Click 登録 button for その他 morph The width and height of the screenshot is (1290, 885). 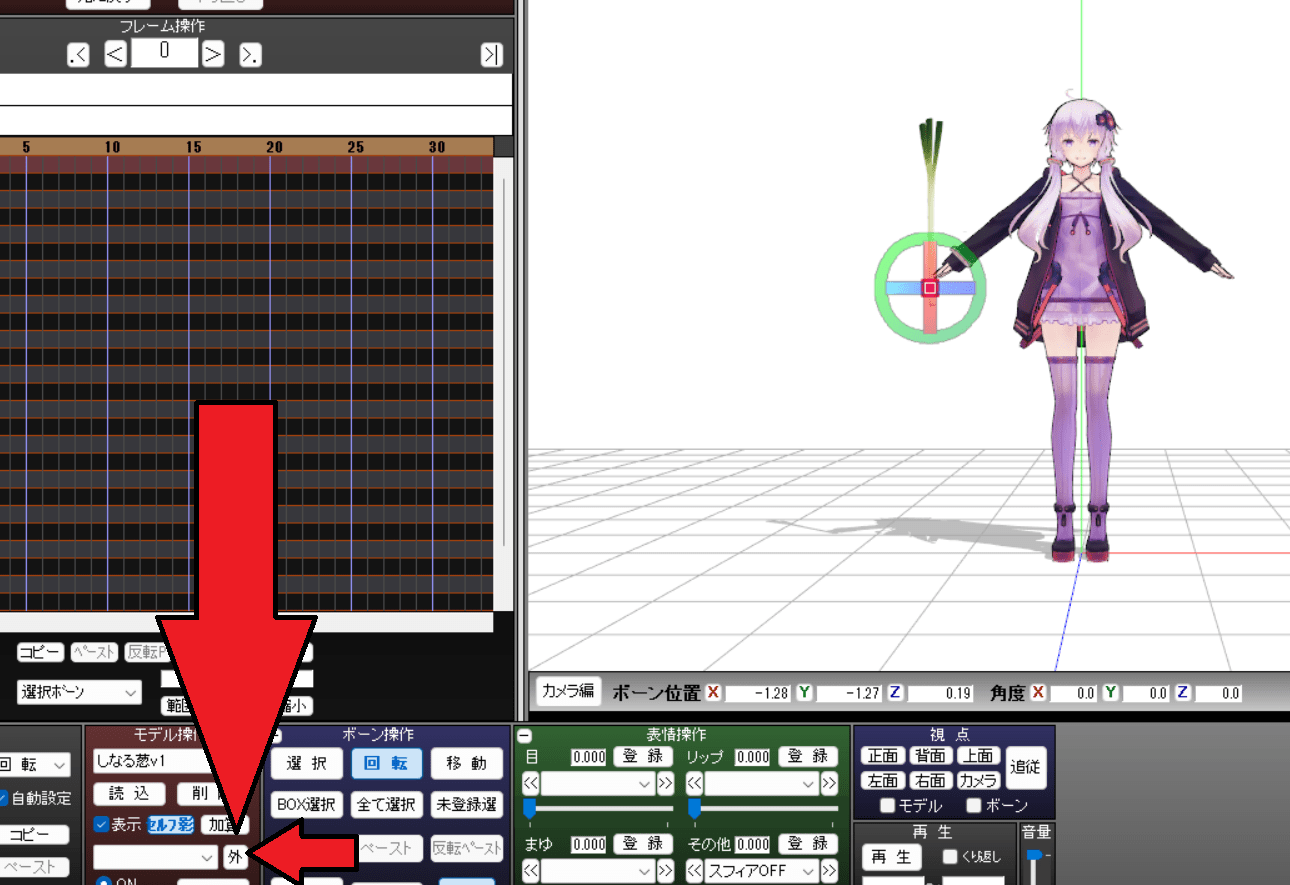tap(807, 844)
